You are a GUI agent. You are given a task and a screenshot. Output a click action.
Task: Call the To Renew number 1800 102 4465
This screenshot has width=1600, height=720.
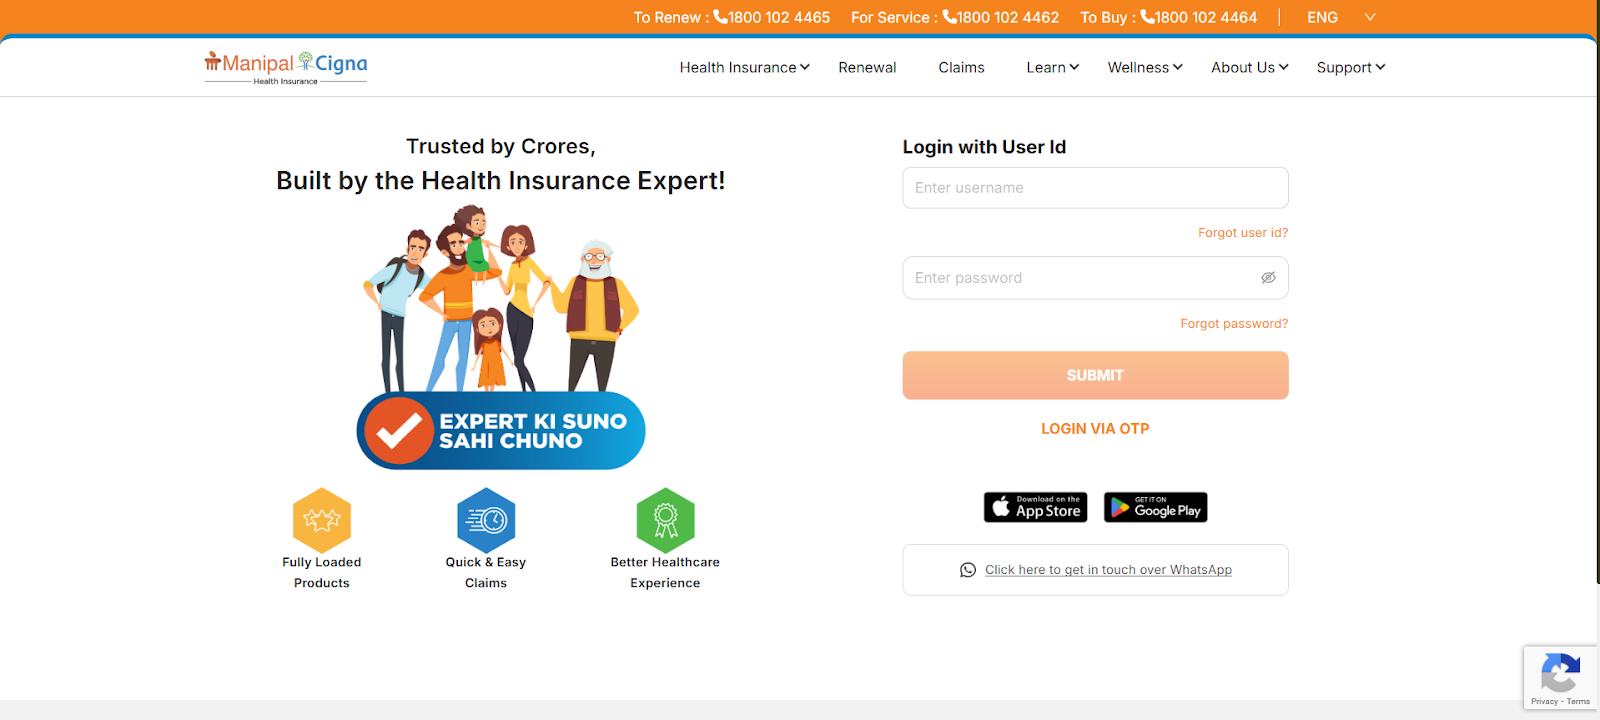coord(771,17)
